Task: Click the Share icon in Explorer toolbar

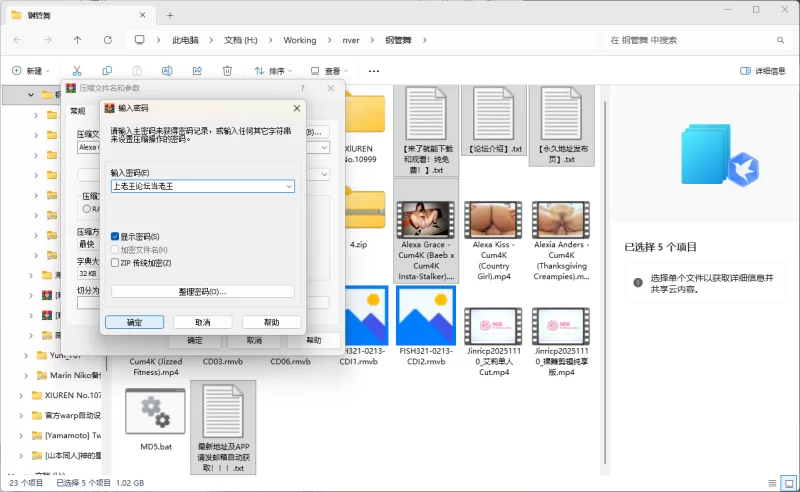Action: coord(197,71)
